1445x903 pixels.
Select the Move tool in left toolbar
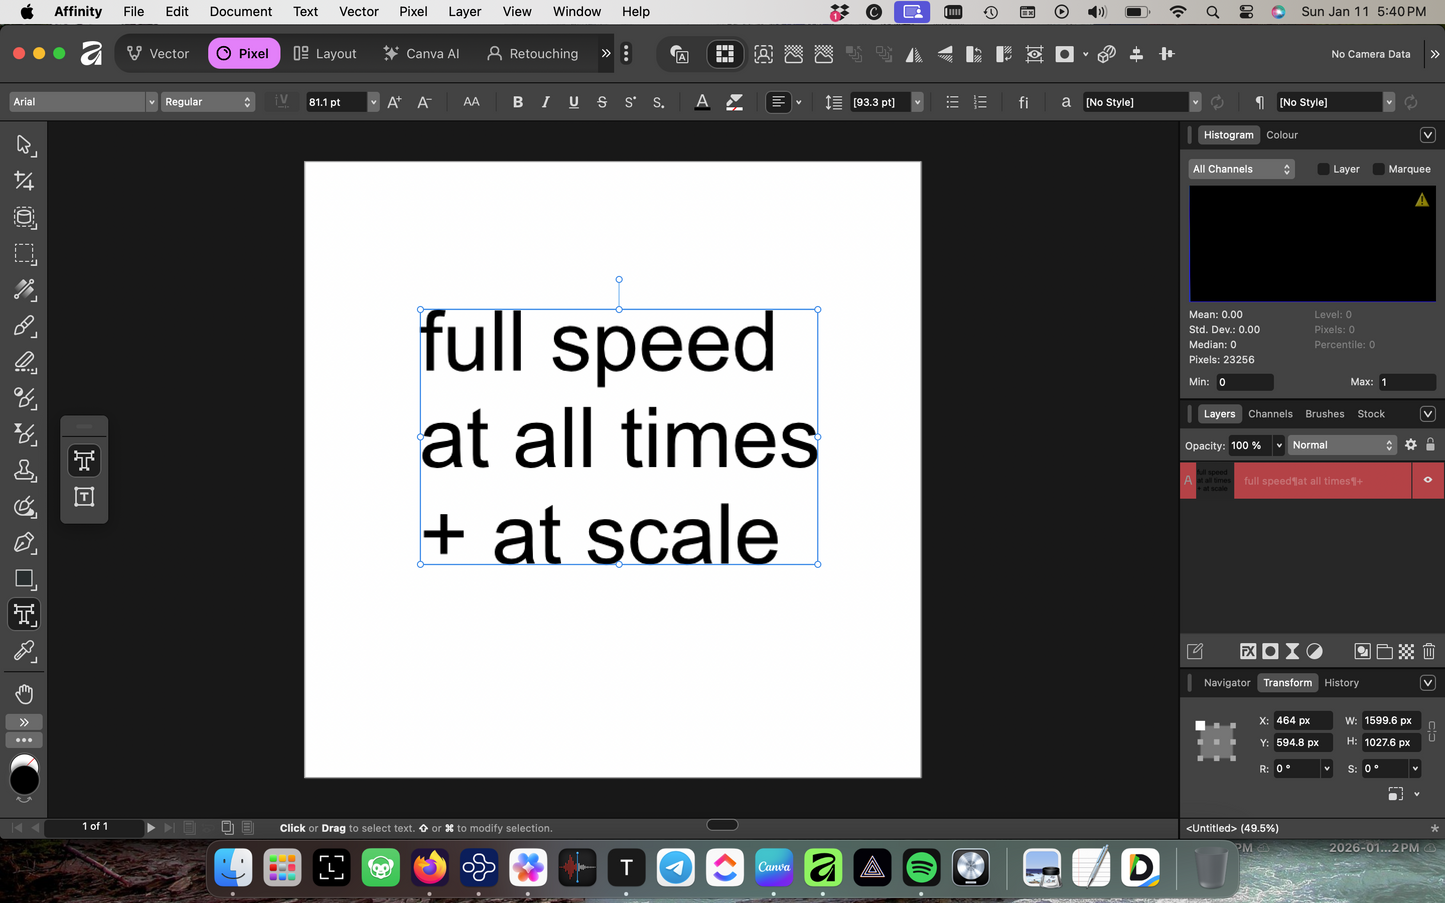(x=24, y=145)
